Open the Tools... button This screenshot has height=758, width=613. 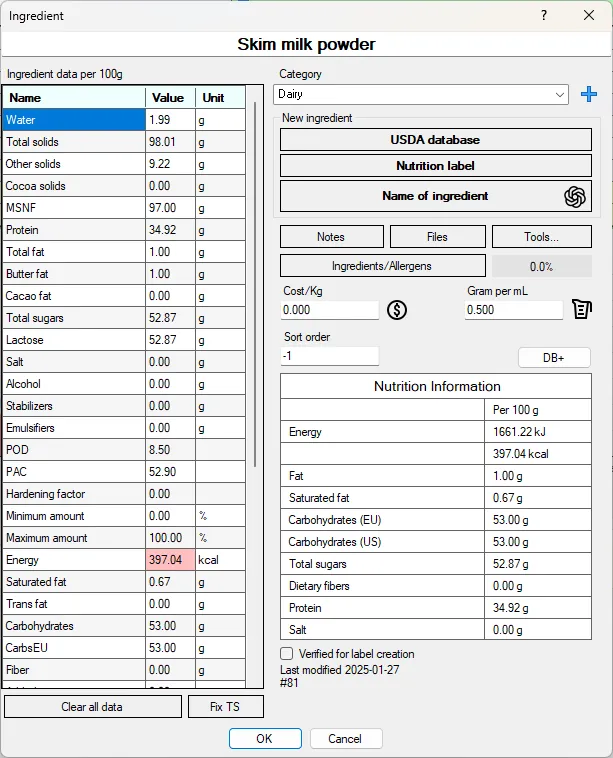click(x=541, y=237)
